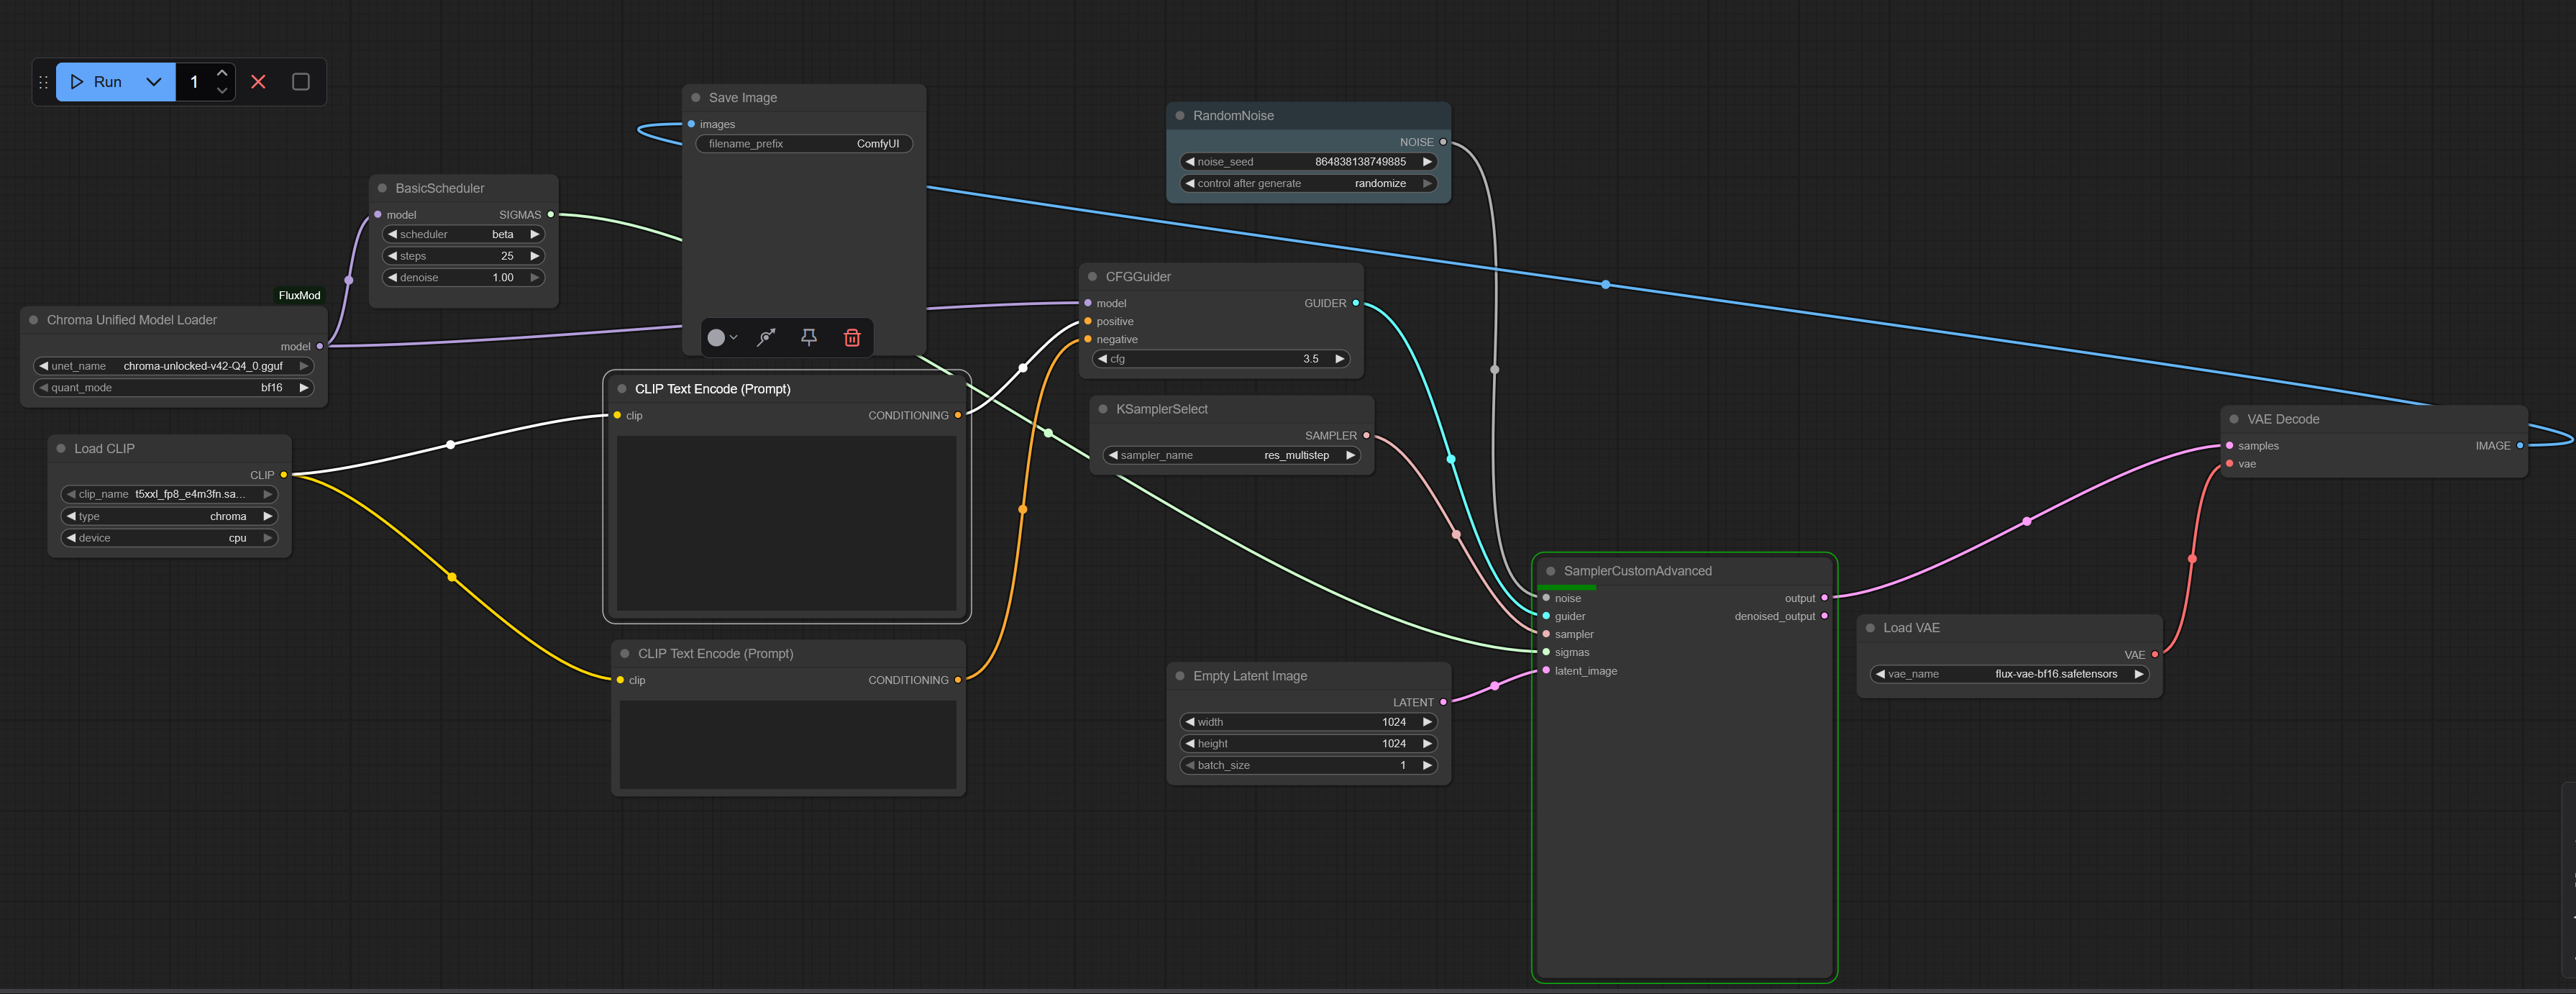This screenshot has height=994, width=2576.
Task: Collapse the Save Image node via title dot
Action: click(x=696, y=98)
